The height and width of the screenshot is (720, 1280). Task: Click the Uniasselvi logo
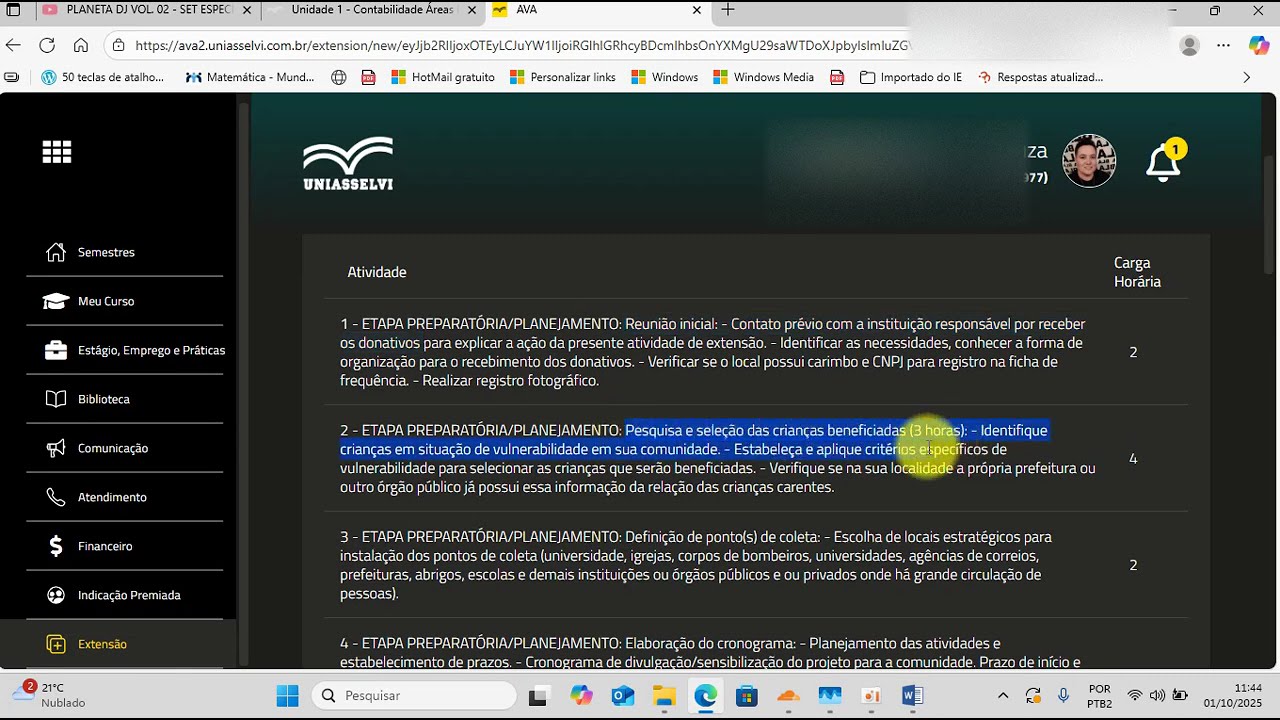[348, 164]
